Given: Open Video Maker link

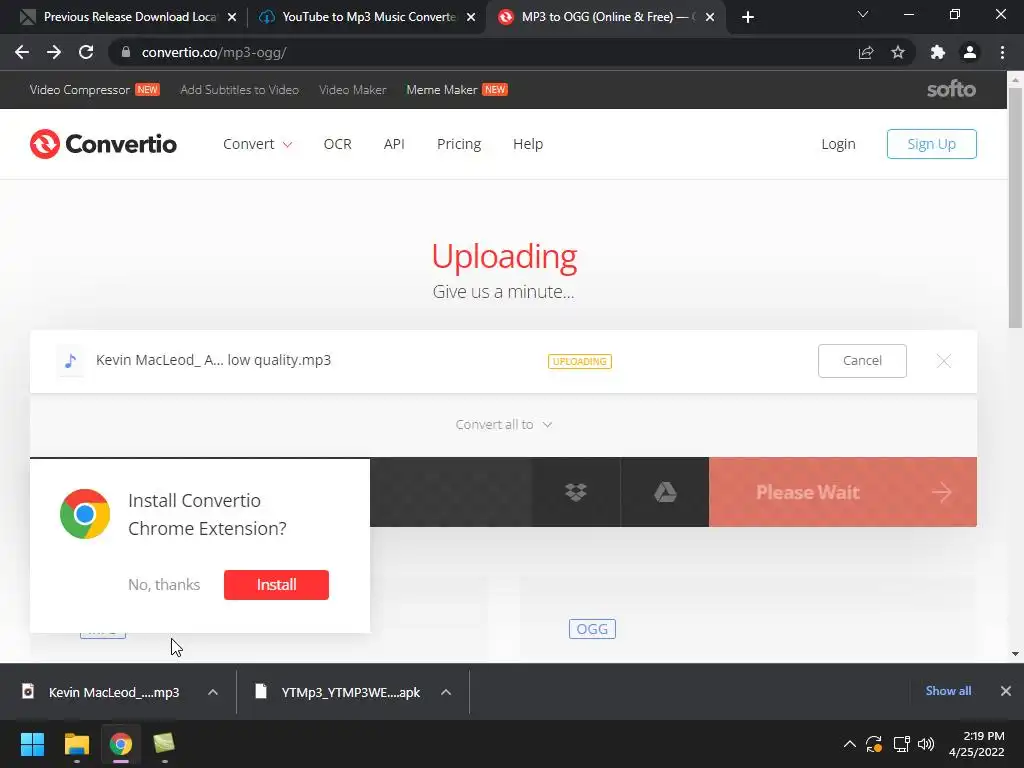Looking at the screenshot, I should (353, 89).
